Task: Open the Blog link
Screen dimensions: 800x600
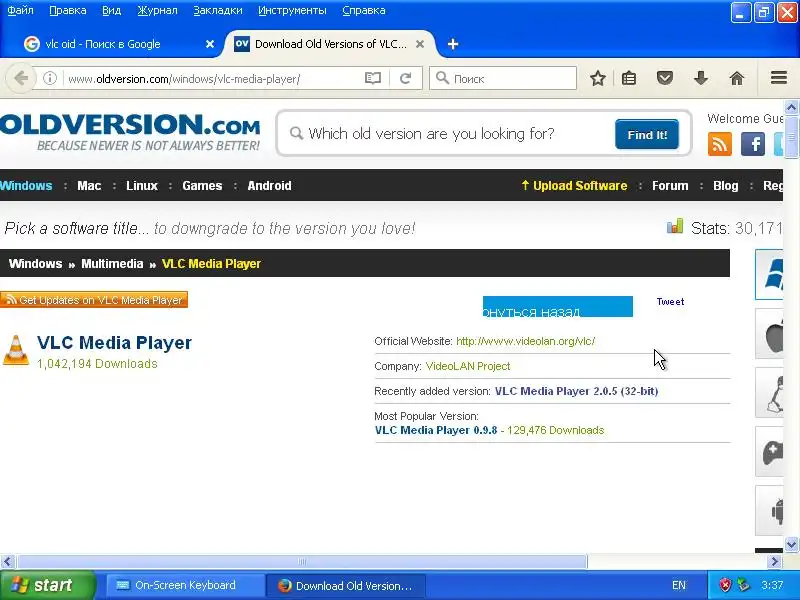Action: point(726,186)
